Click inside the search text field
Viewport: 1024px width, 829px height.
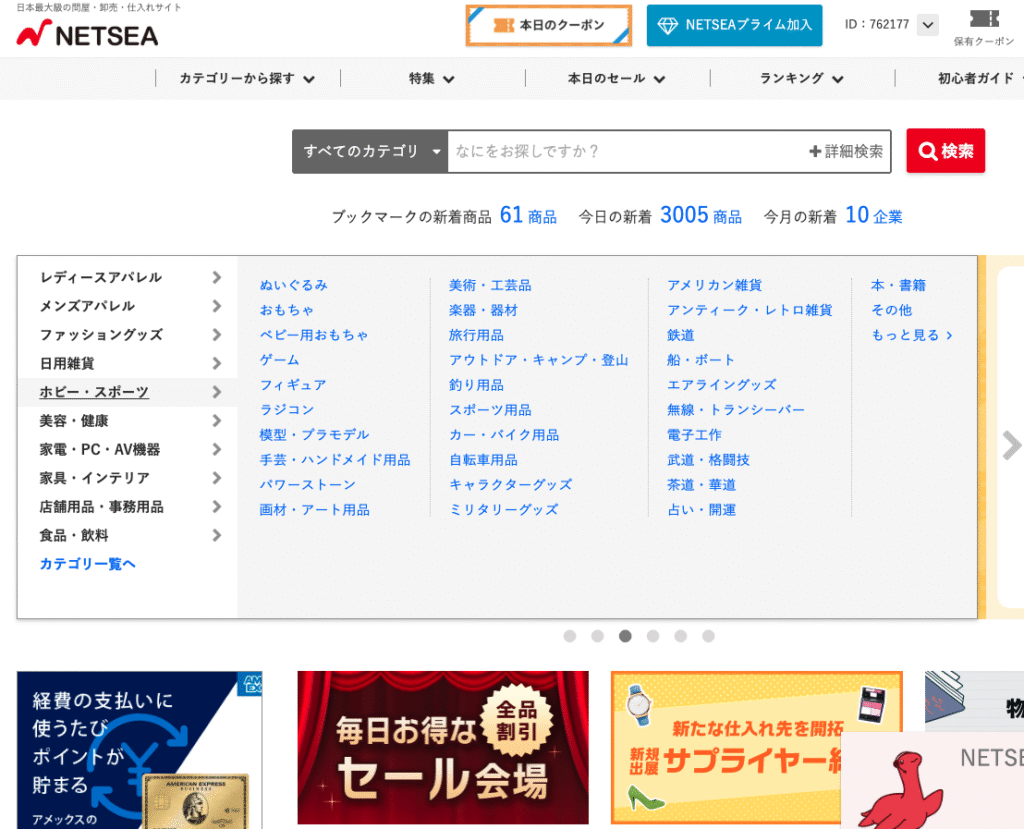[x=625, y=152]
